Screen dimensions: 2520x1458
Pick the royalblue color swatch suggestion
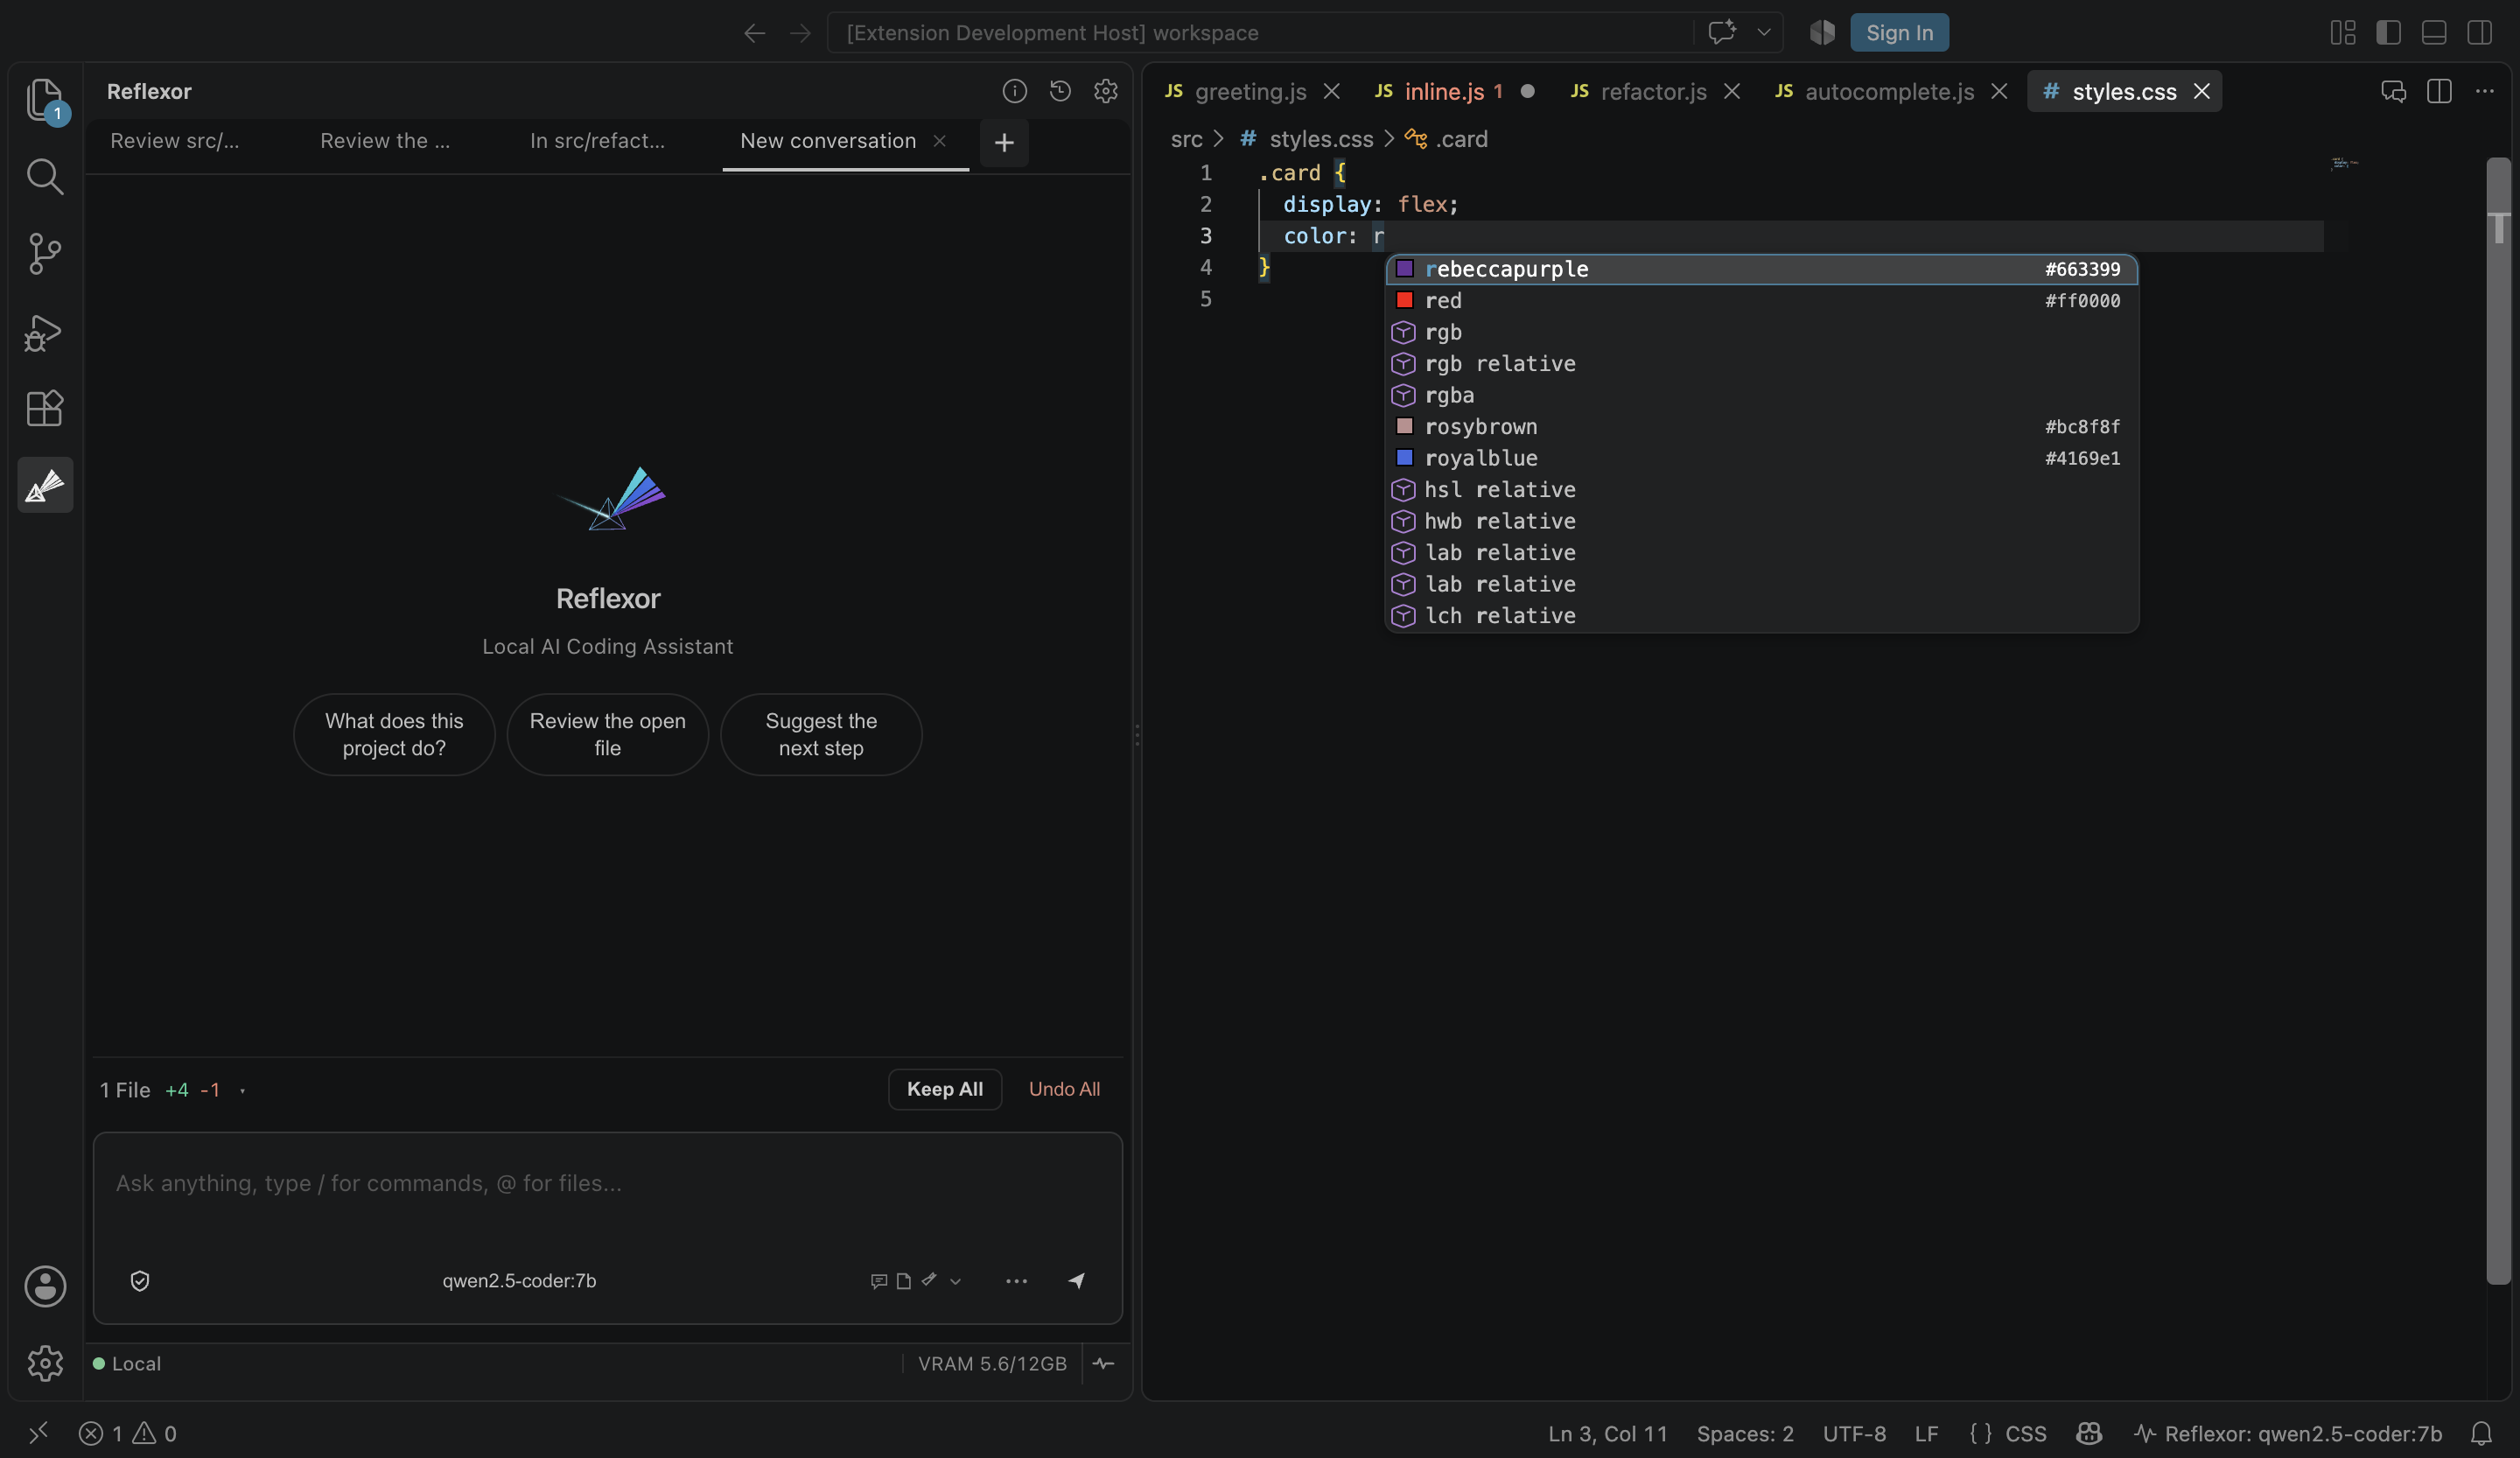[1404, 457]
